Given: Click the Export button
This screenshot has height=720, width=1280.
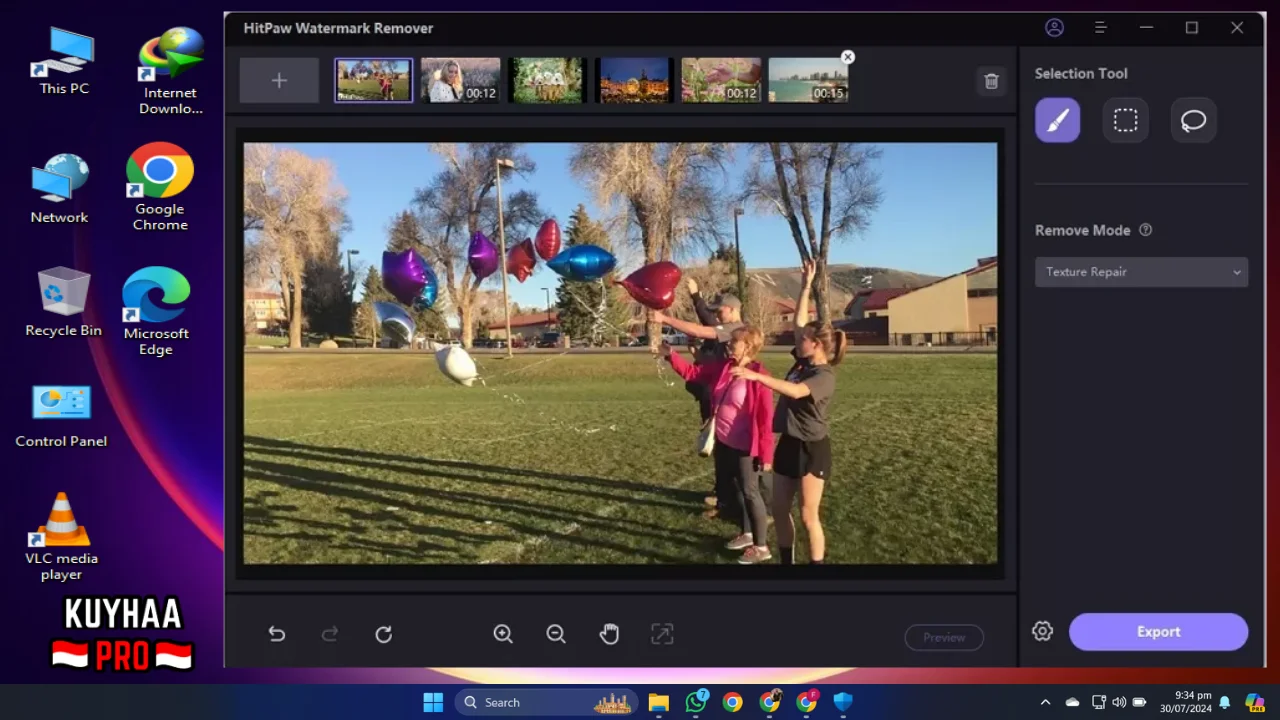Looking at the screenshot, I should [x=1158, y=632].
